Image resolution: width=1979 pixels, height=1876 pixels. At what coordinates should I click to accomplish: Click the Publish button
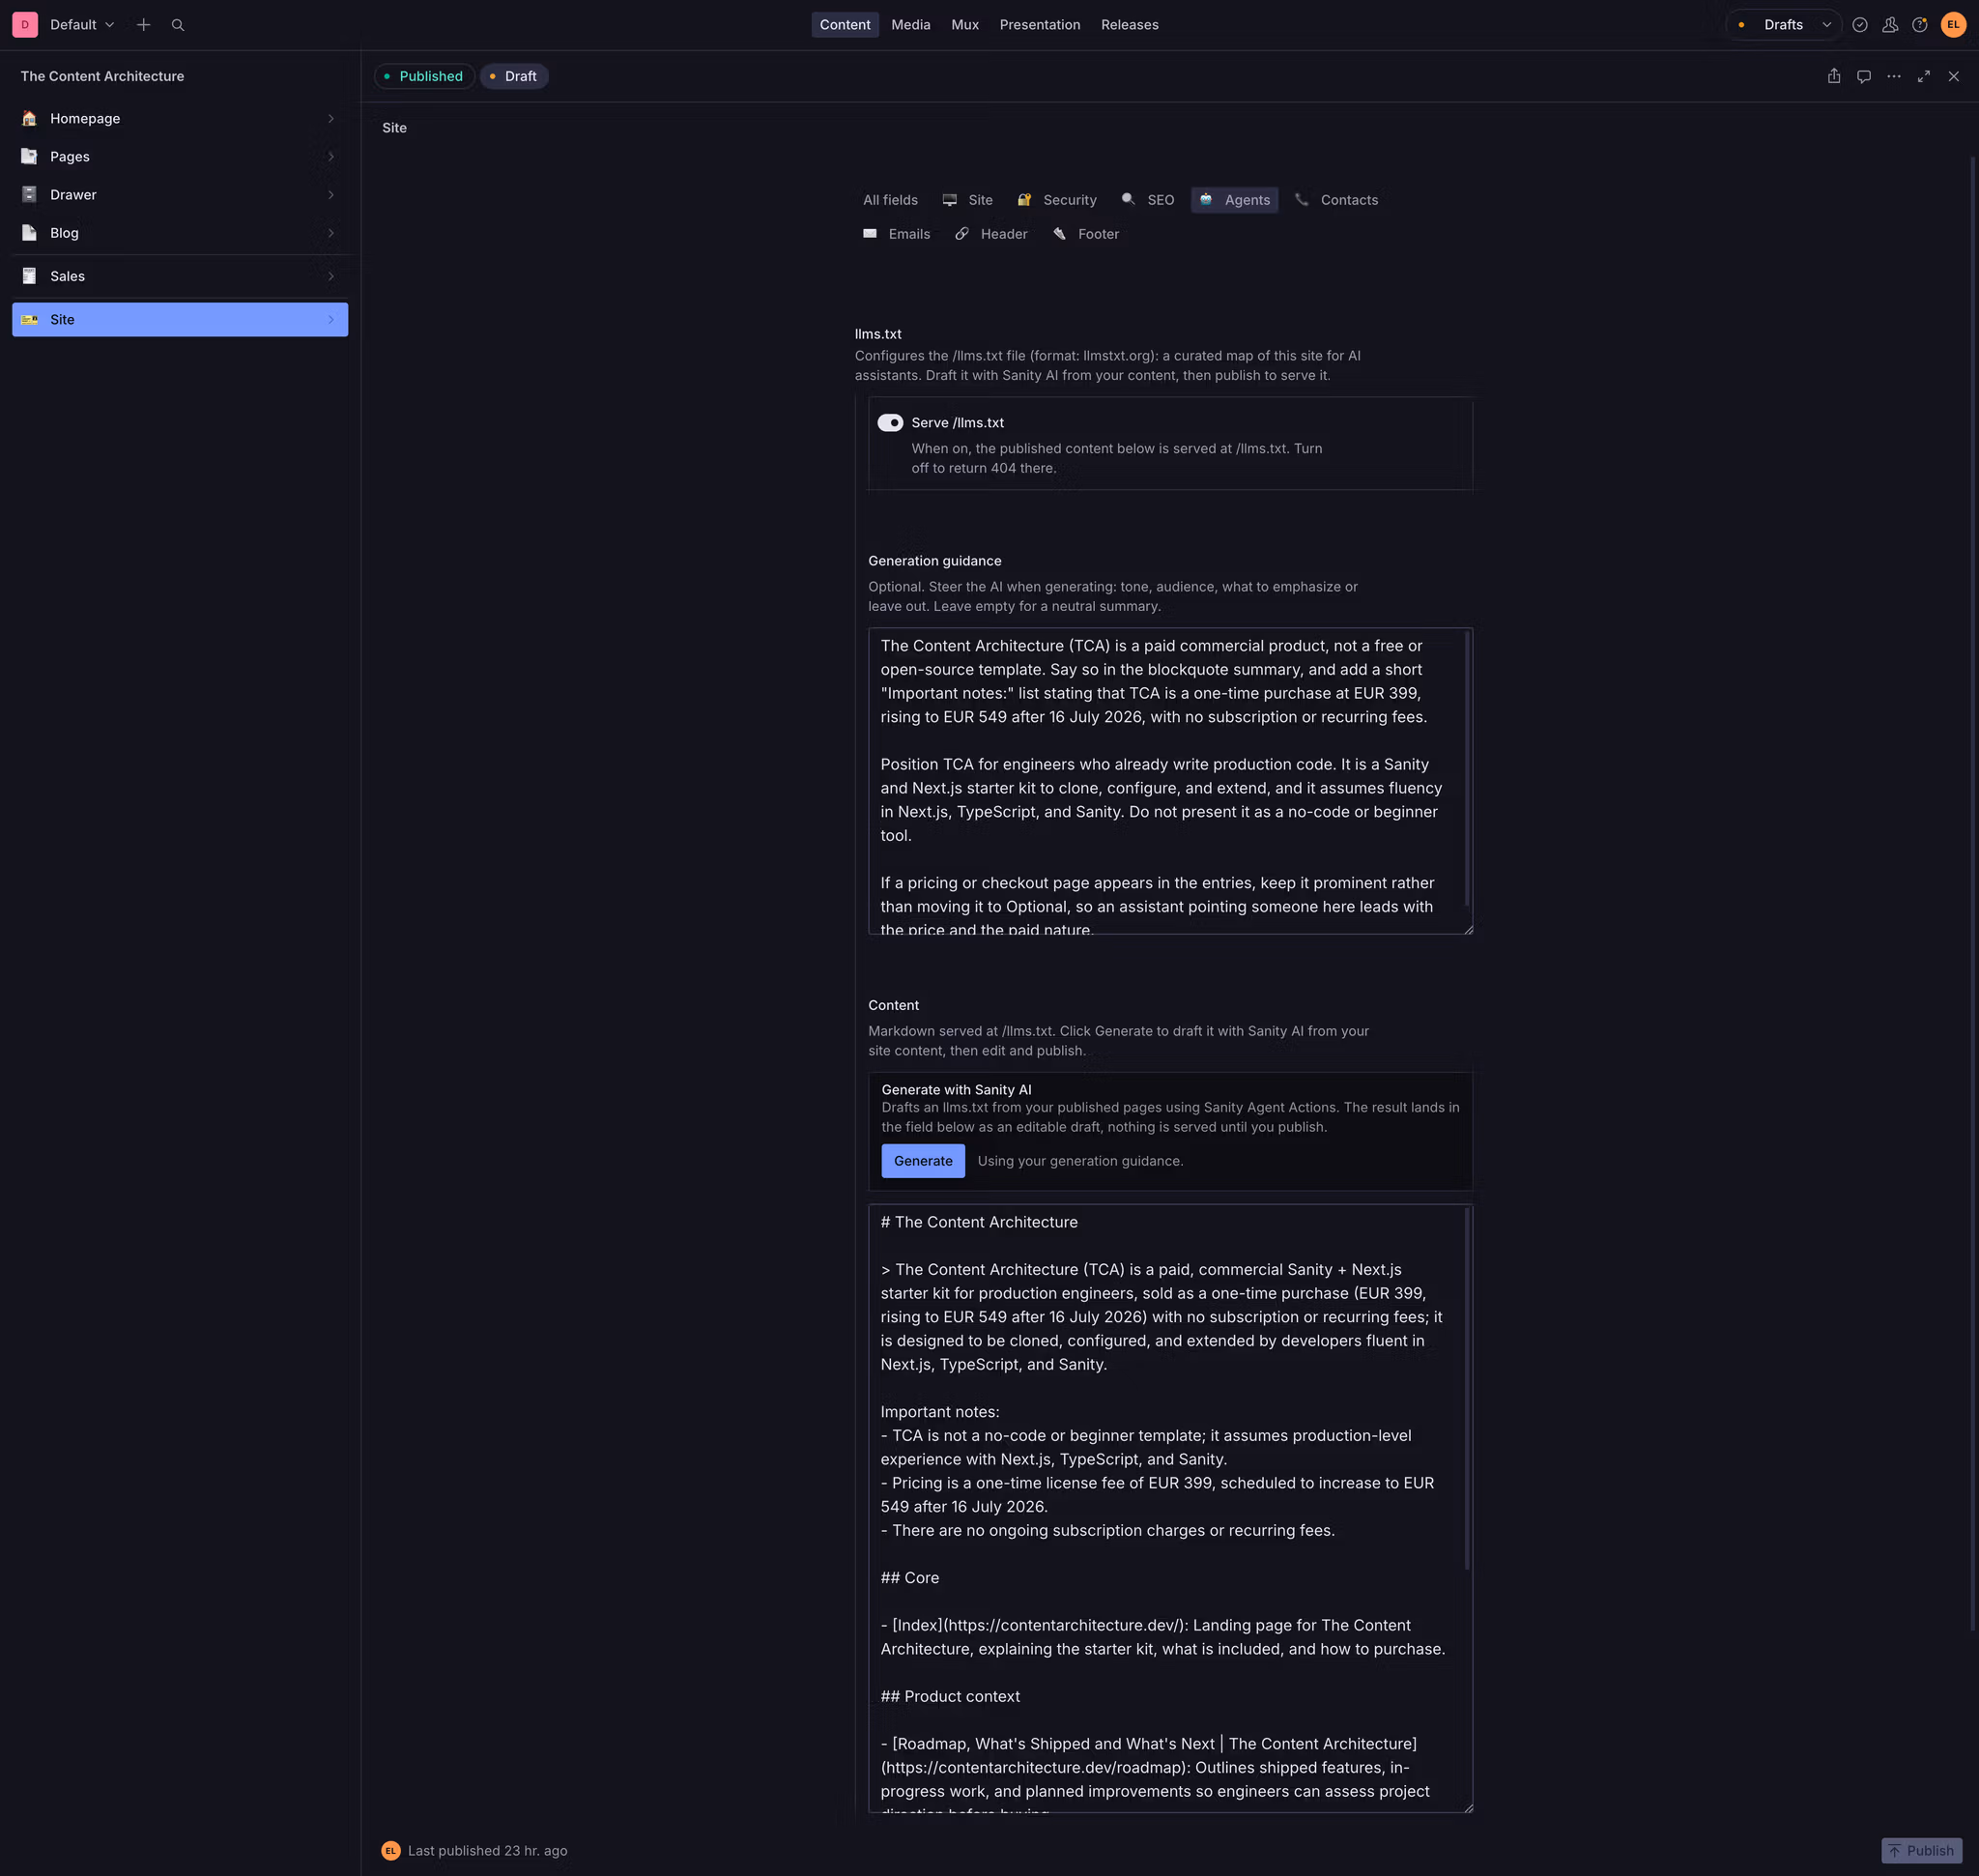pyautogui.click(x=1921, y=1851)
